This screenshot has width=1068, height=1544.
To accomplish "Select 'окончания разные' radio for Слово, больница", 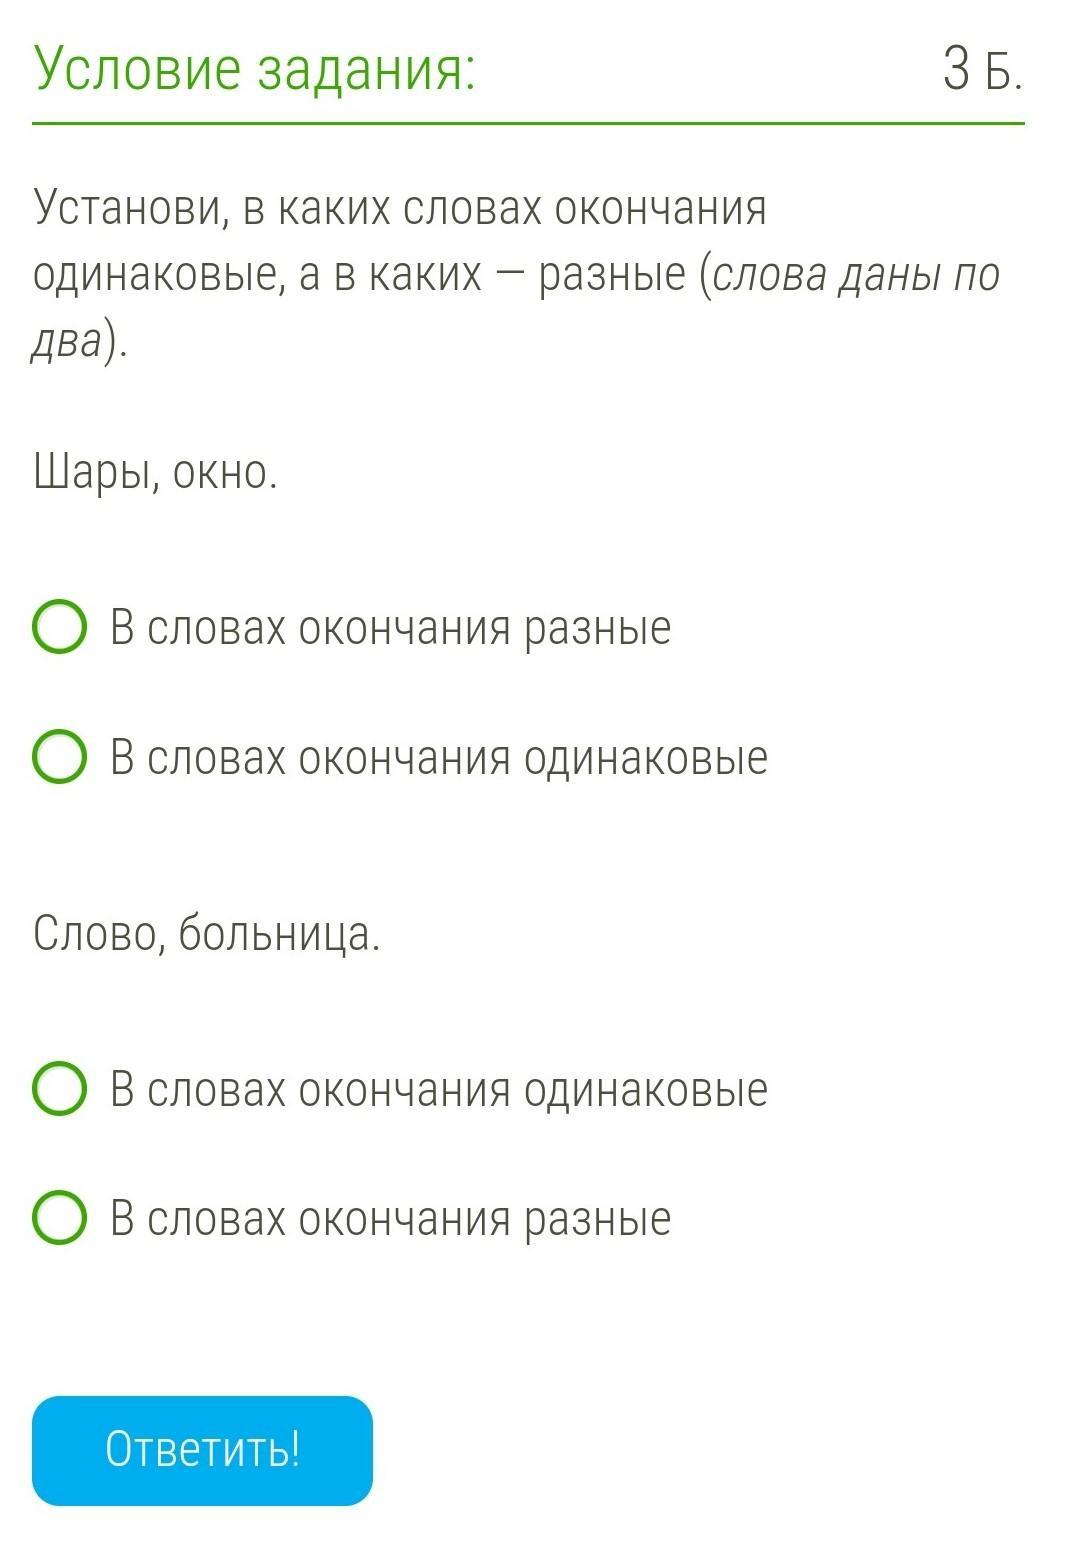I will (59, 1217).
